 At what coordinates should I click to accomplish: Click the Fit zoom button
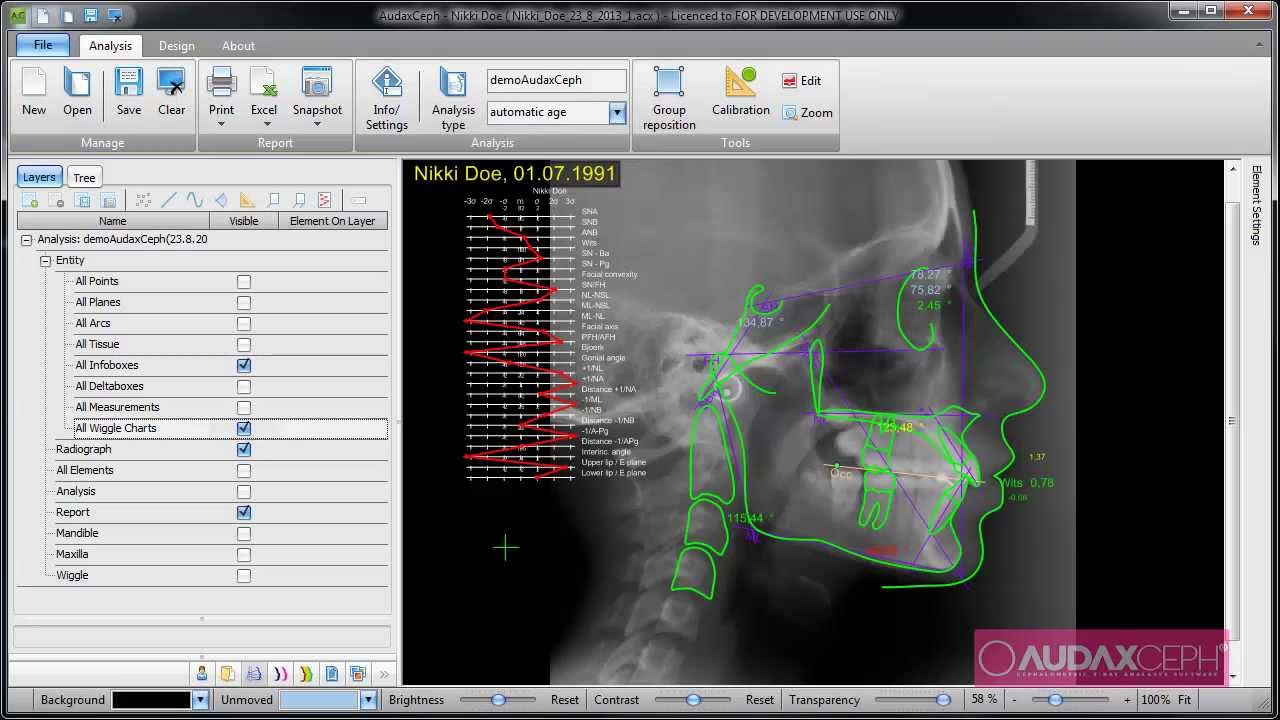click(1184, 700)
